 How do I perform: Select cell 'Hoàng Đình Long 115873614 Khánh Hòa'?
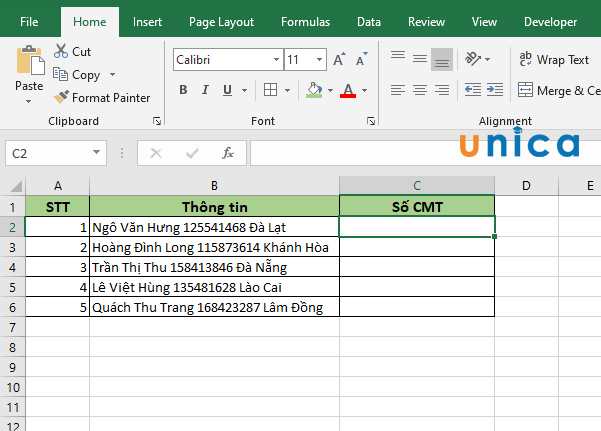click(x=214, y=247)
